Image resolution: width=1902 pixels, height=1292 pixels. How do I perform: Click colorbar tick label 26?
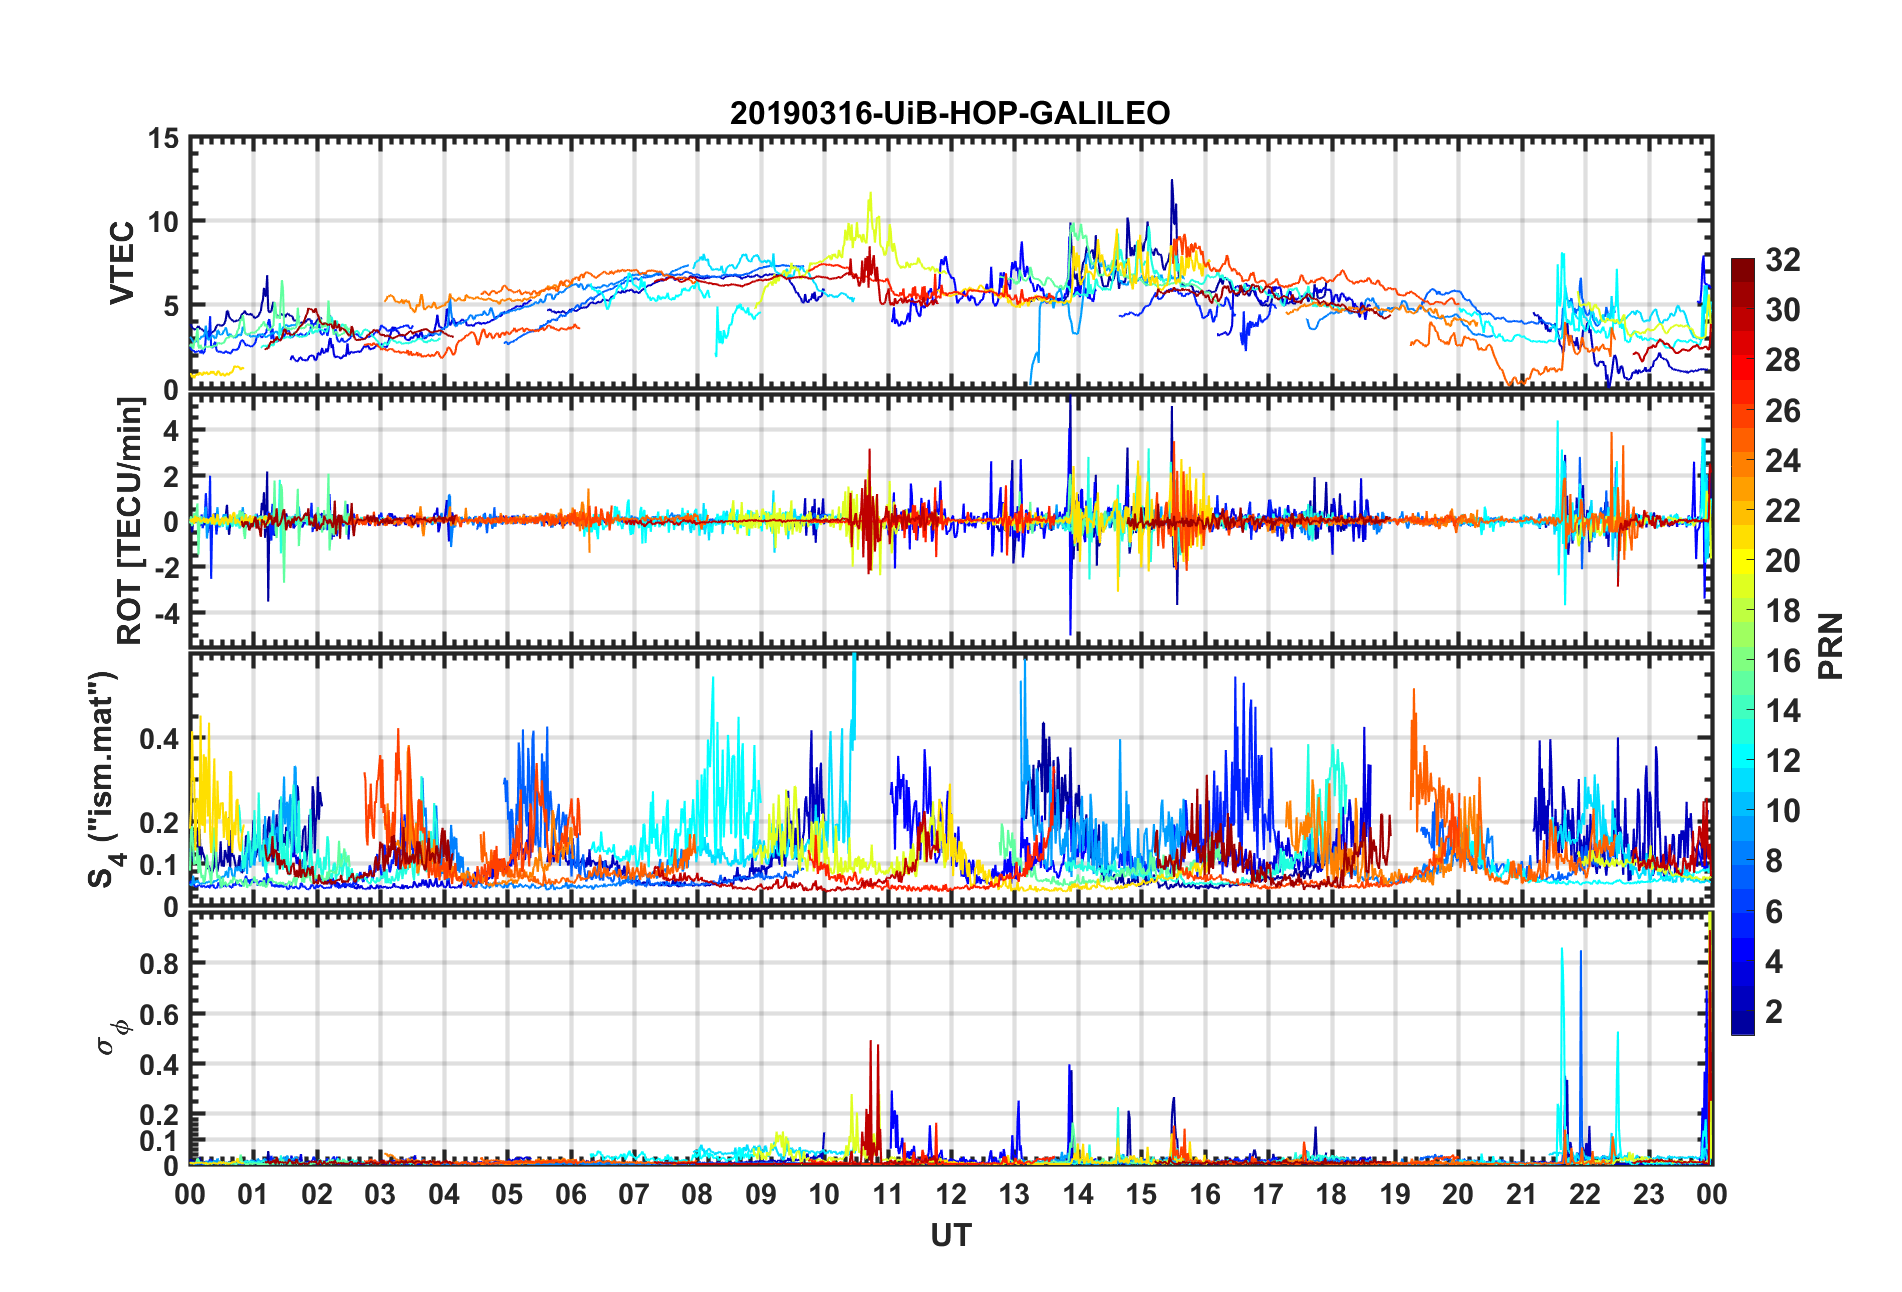1782,410
